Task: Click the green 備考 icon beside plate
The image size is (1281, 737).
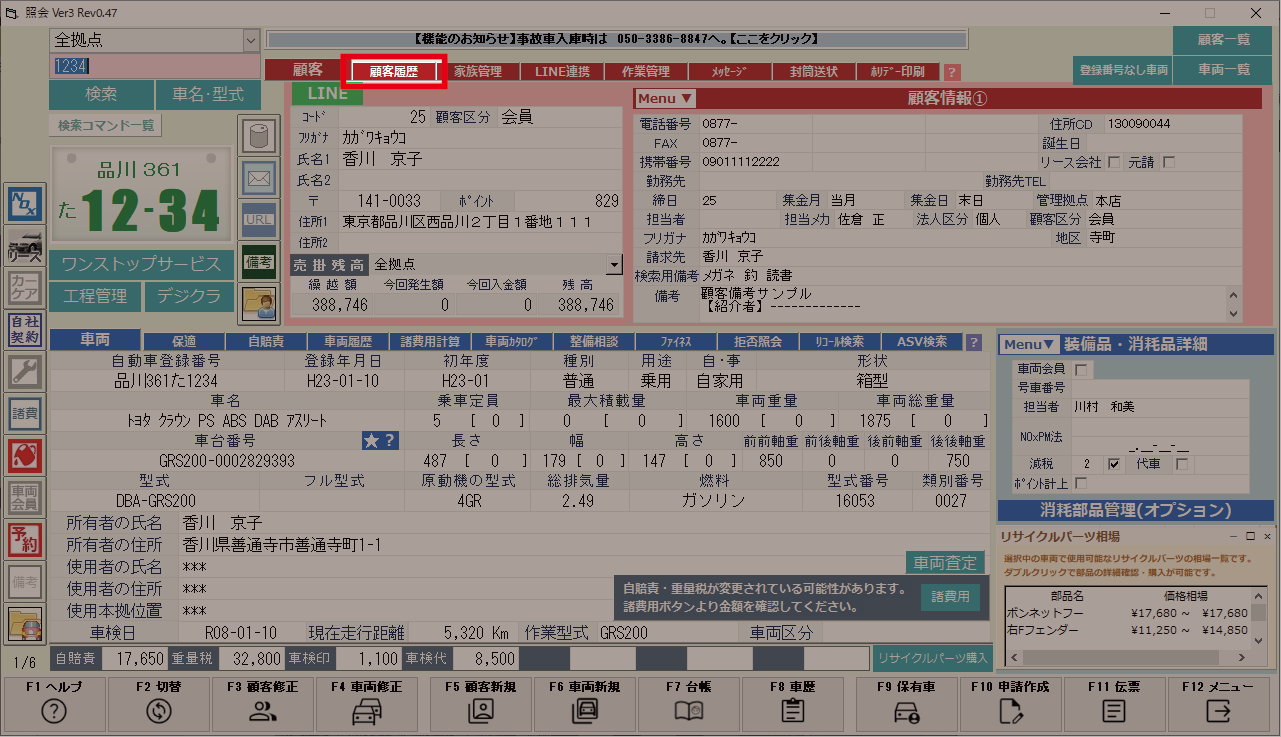Action: point(259,262)
